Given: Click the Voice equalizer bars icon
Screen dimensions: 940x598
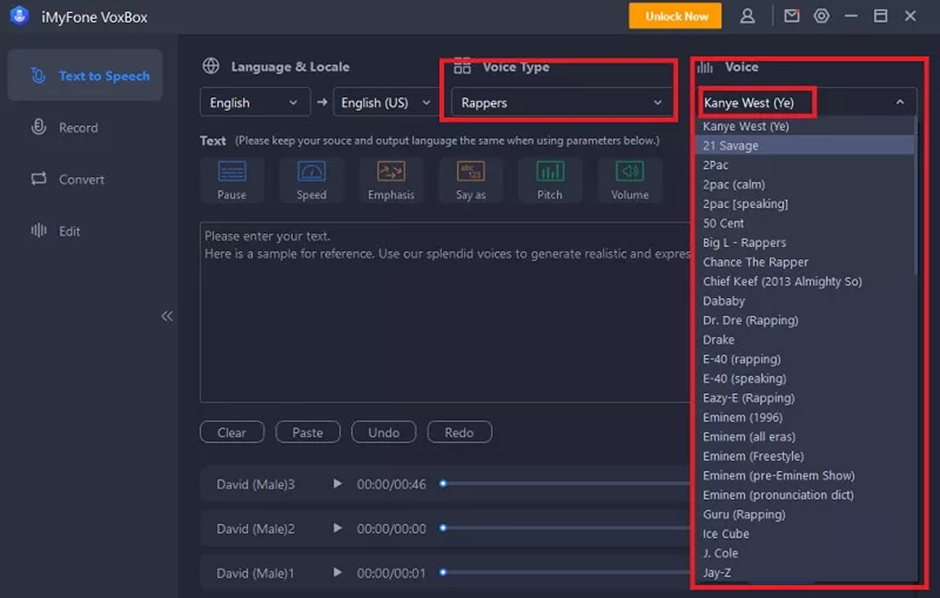Looking at the screenshot, I should click(x=705, y=67).
